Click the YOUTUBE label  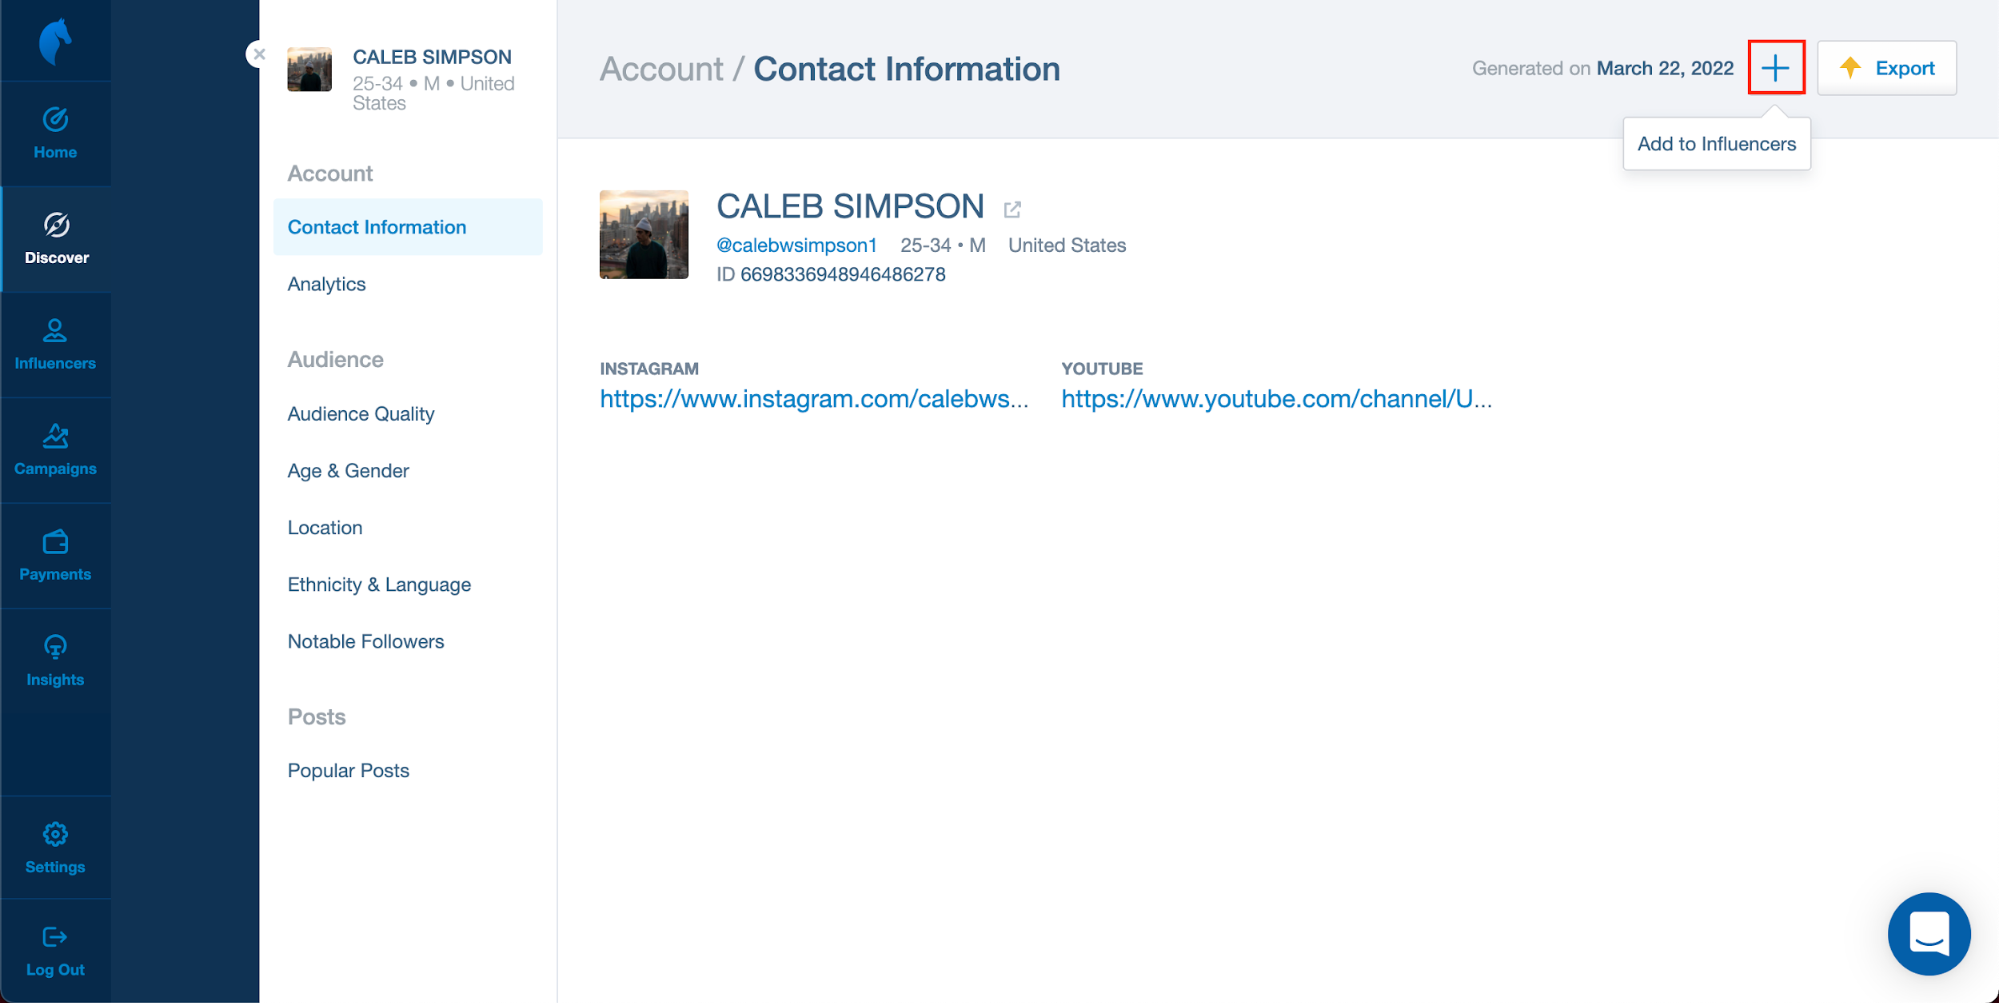[x=1102, y=368]
